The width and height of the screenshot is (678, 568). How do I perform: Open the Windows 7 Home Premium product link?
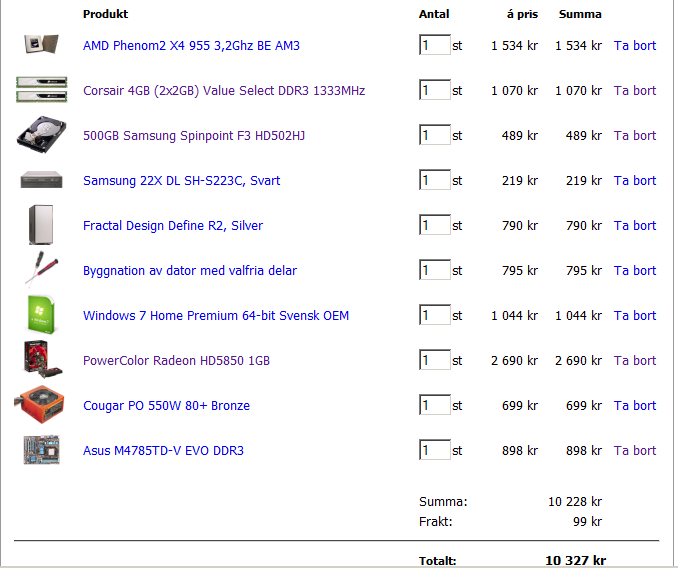tap(216, 316)
